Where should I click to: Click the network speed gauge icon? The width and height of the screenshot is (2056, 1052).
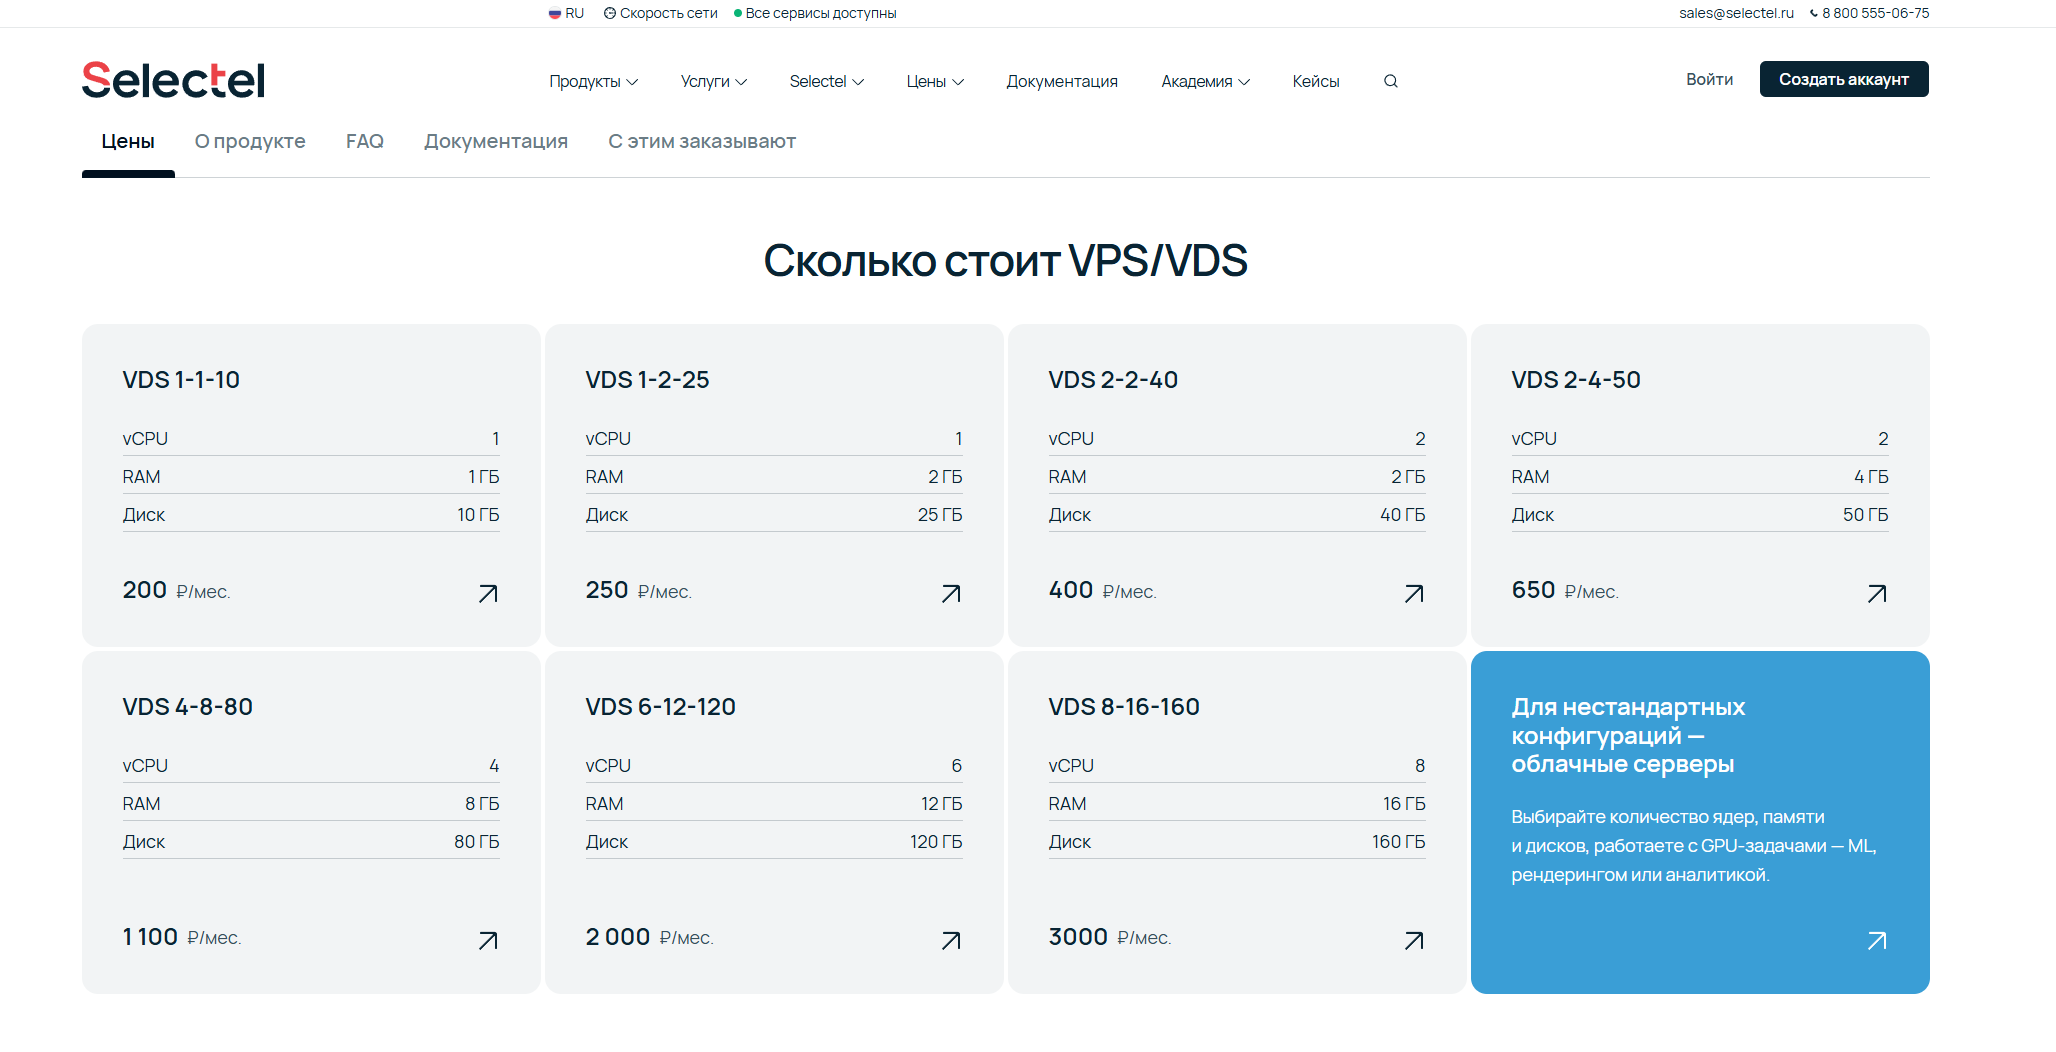[610, 13]
